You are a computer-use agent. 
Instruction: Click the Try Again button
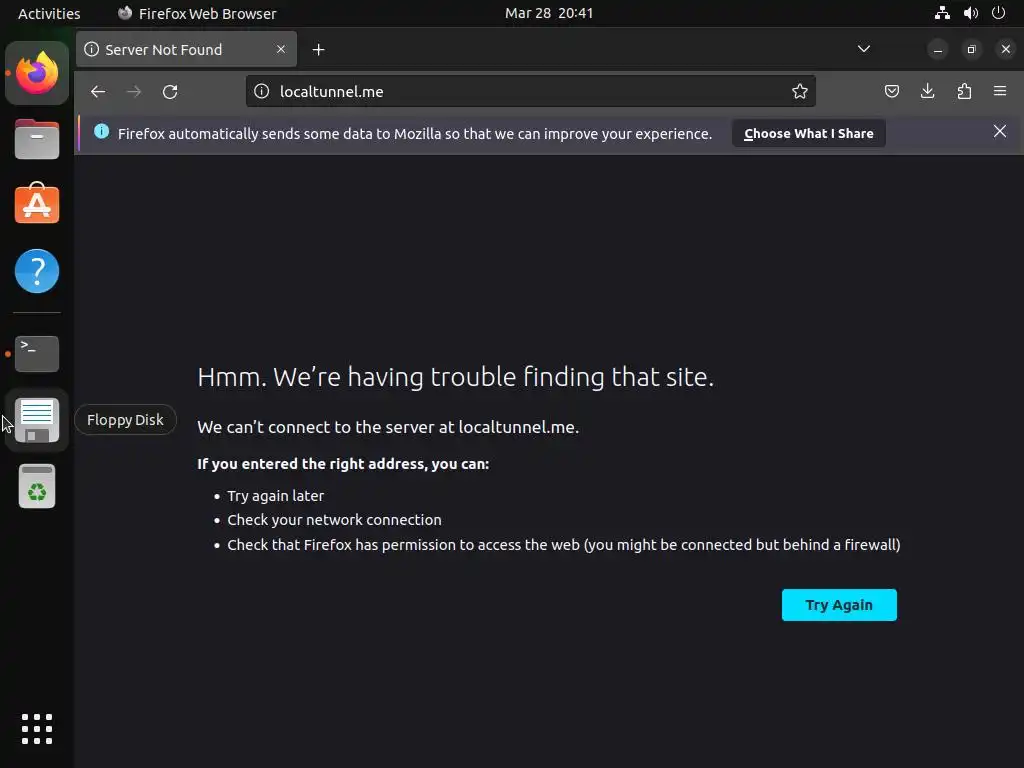pyautogui.click(x=839, y=605)
